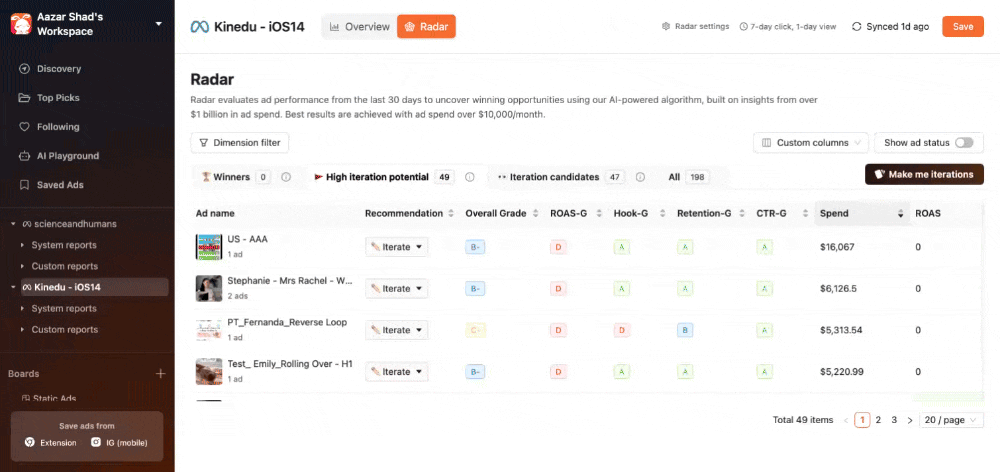The height and width of the screenshot is (472, 1000).
Task: Click Retention-G B badge for PT_Fernanda_Reverse Loop
Action: tap(685, 330)
